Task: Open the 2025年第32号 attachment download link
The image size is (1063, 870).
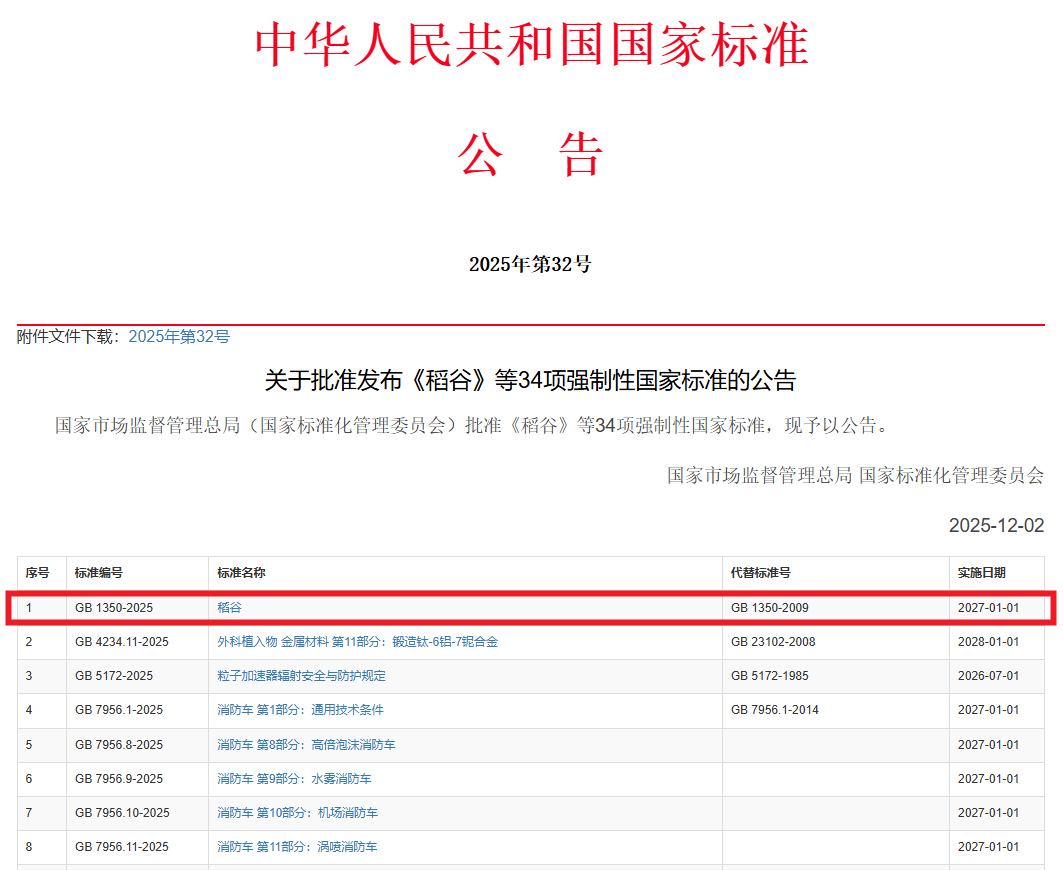Action: (179, 337)
